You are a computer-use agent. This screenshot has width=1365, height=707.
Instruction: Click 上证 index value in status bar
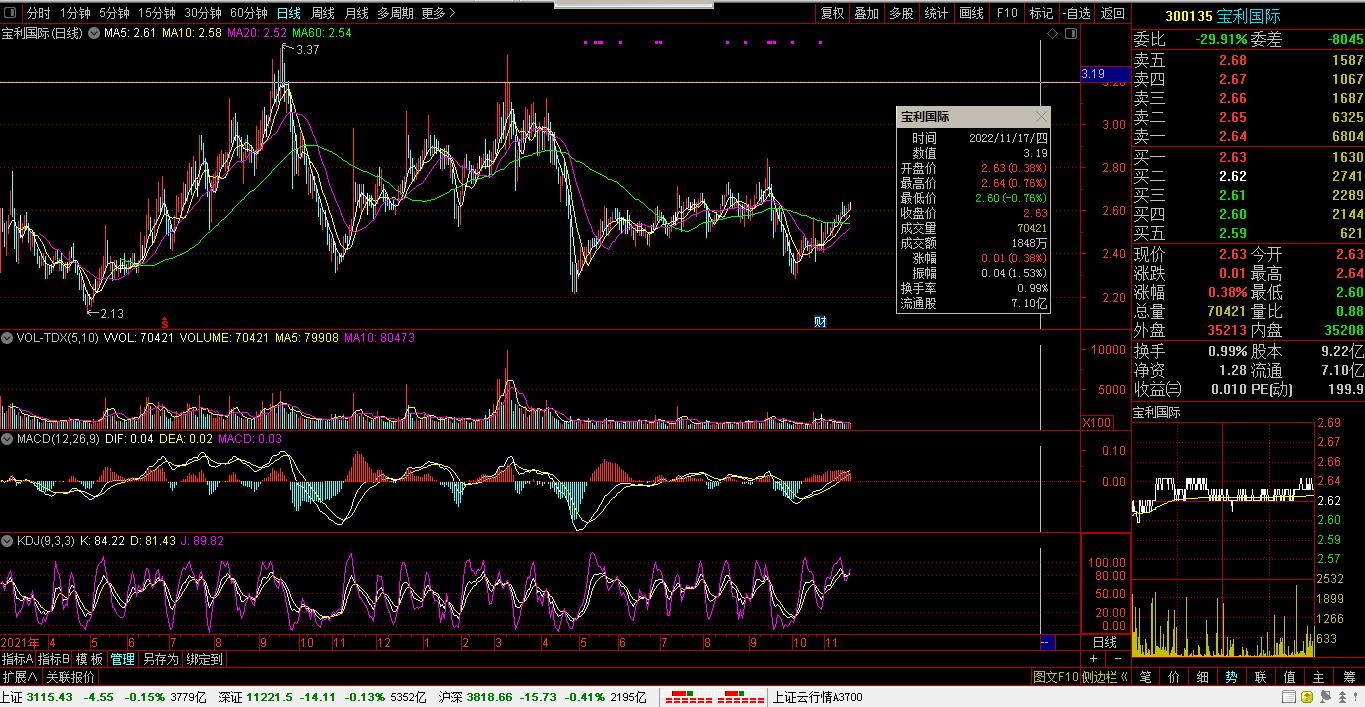[49, 697]
